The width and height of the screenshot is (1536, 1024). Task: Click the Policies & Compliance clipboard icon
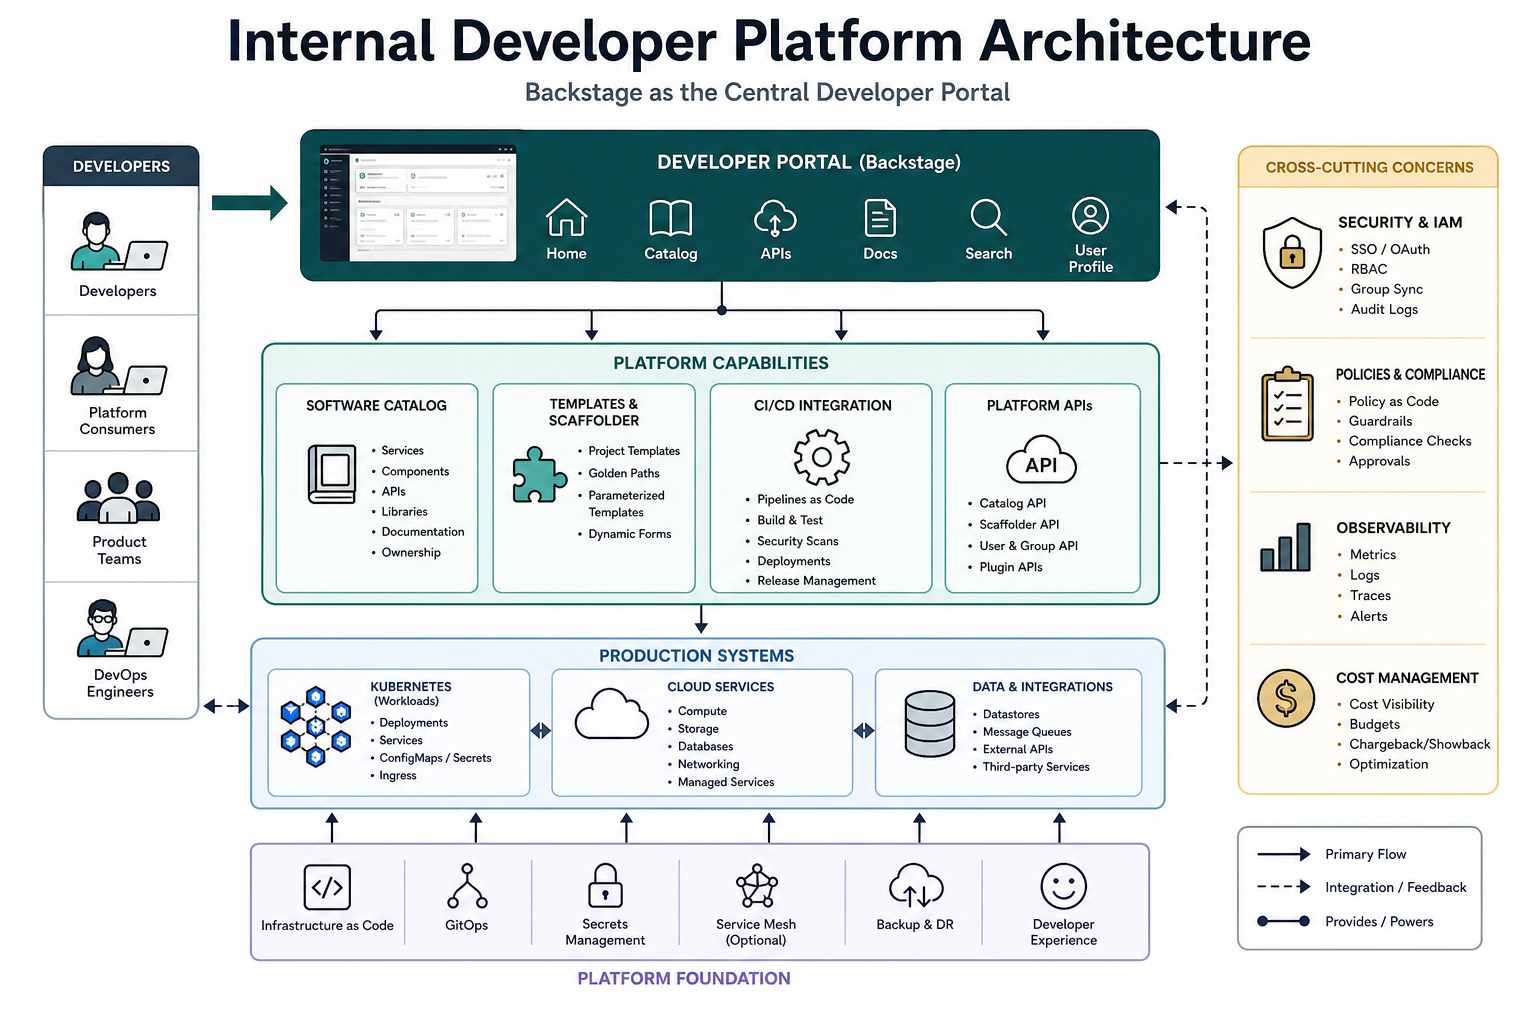pyautogui.click(x=1287, y=404)
